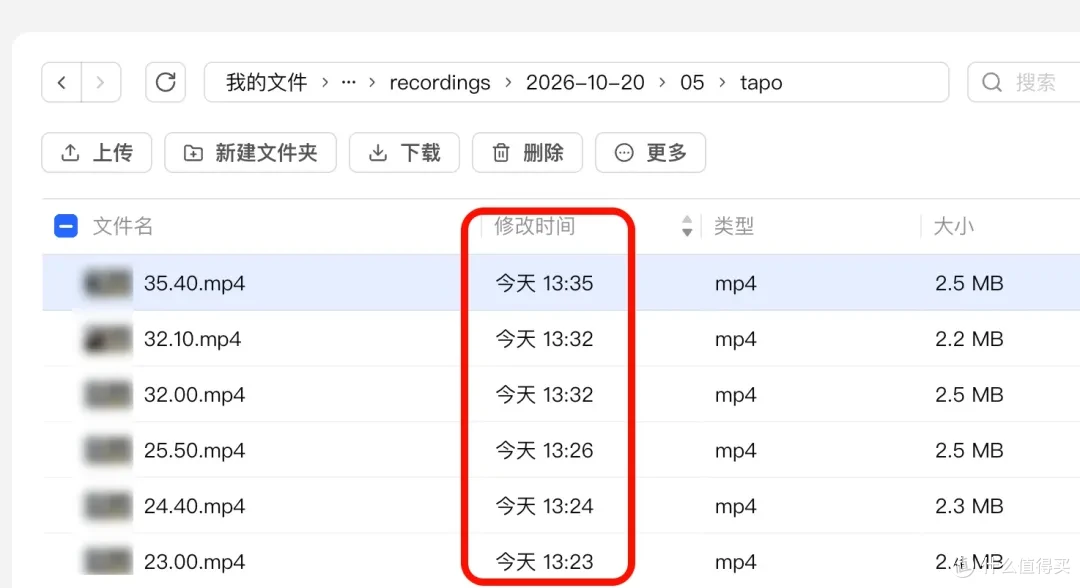1080x588 pixels.
Task: Create folder with 新建文件夹 button
Action: click(251, 152)
